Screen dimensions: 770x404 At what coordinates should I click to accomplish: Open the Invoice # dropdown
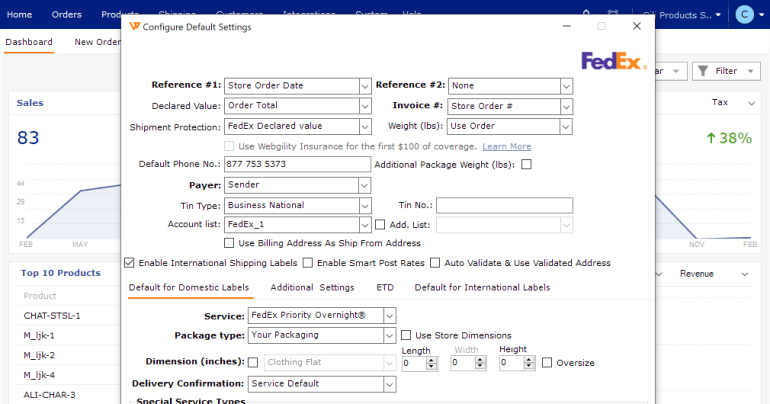coord(566,106)
